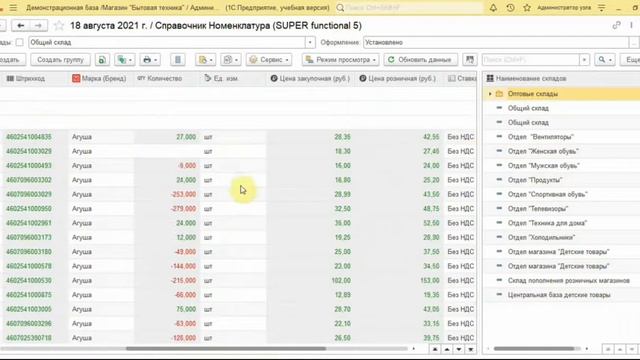Open window settings icon next to administrator name
Viewport: 640px width, 360px height.
pyautogui.click(x=602, y=8)
